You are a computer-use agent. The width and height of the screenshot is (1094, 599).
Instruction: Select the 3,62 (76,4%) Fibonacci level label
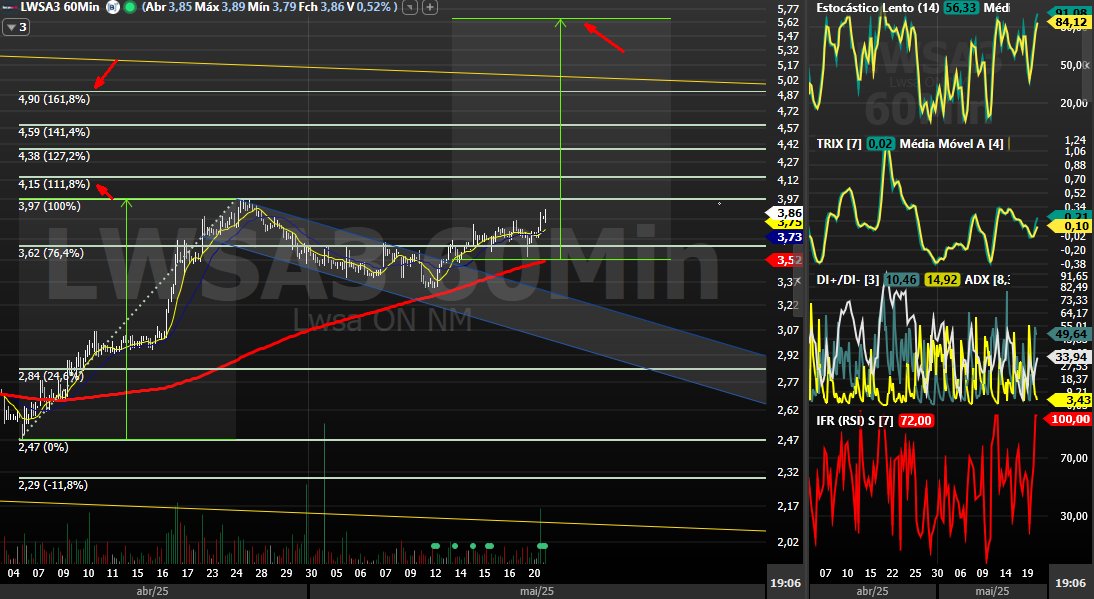tap(51, 252)
